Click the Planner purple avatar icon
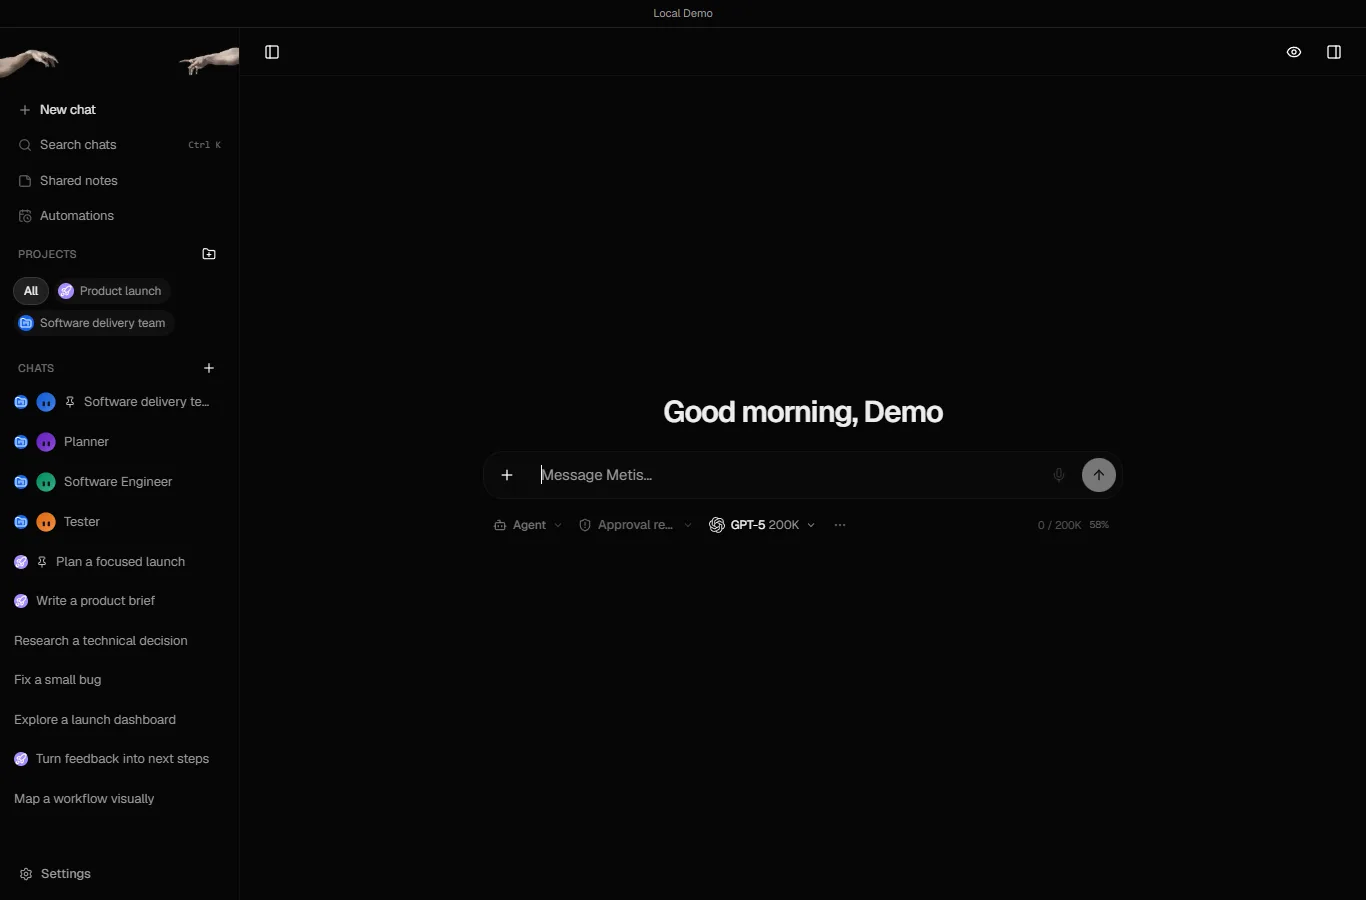 pyautogui.click(x=46, y=442)
